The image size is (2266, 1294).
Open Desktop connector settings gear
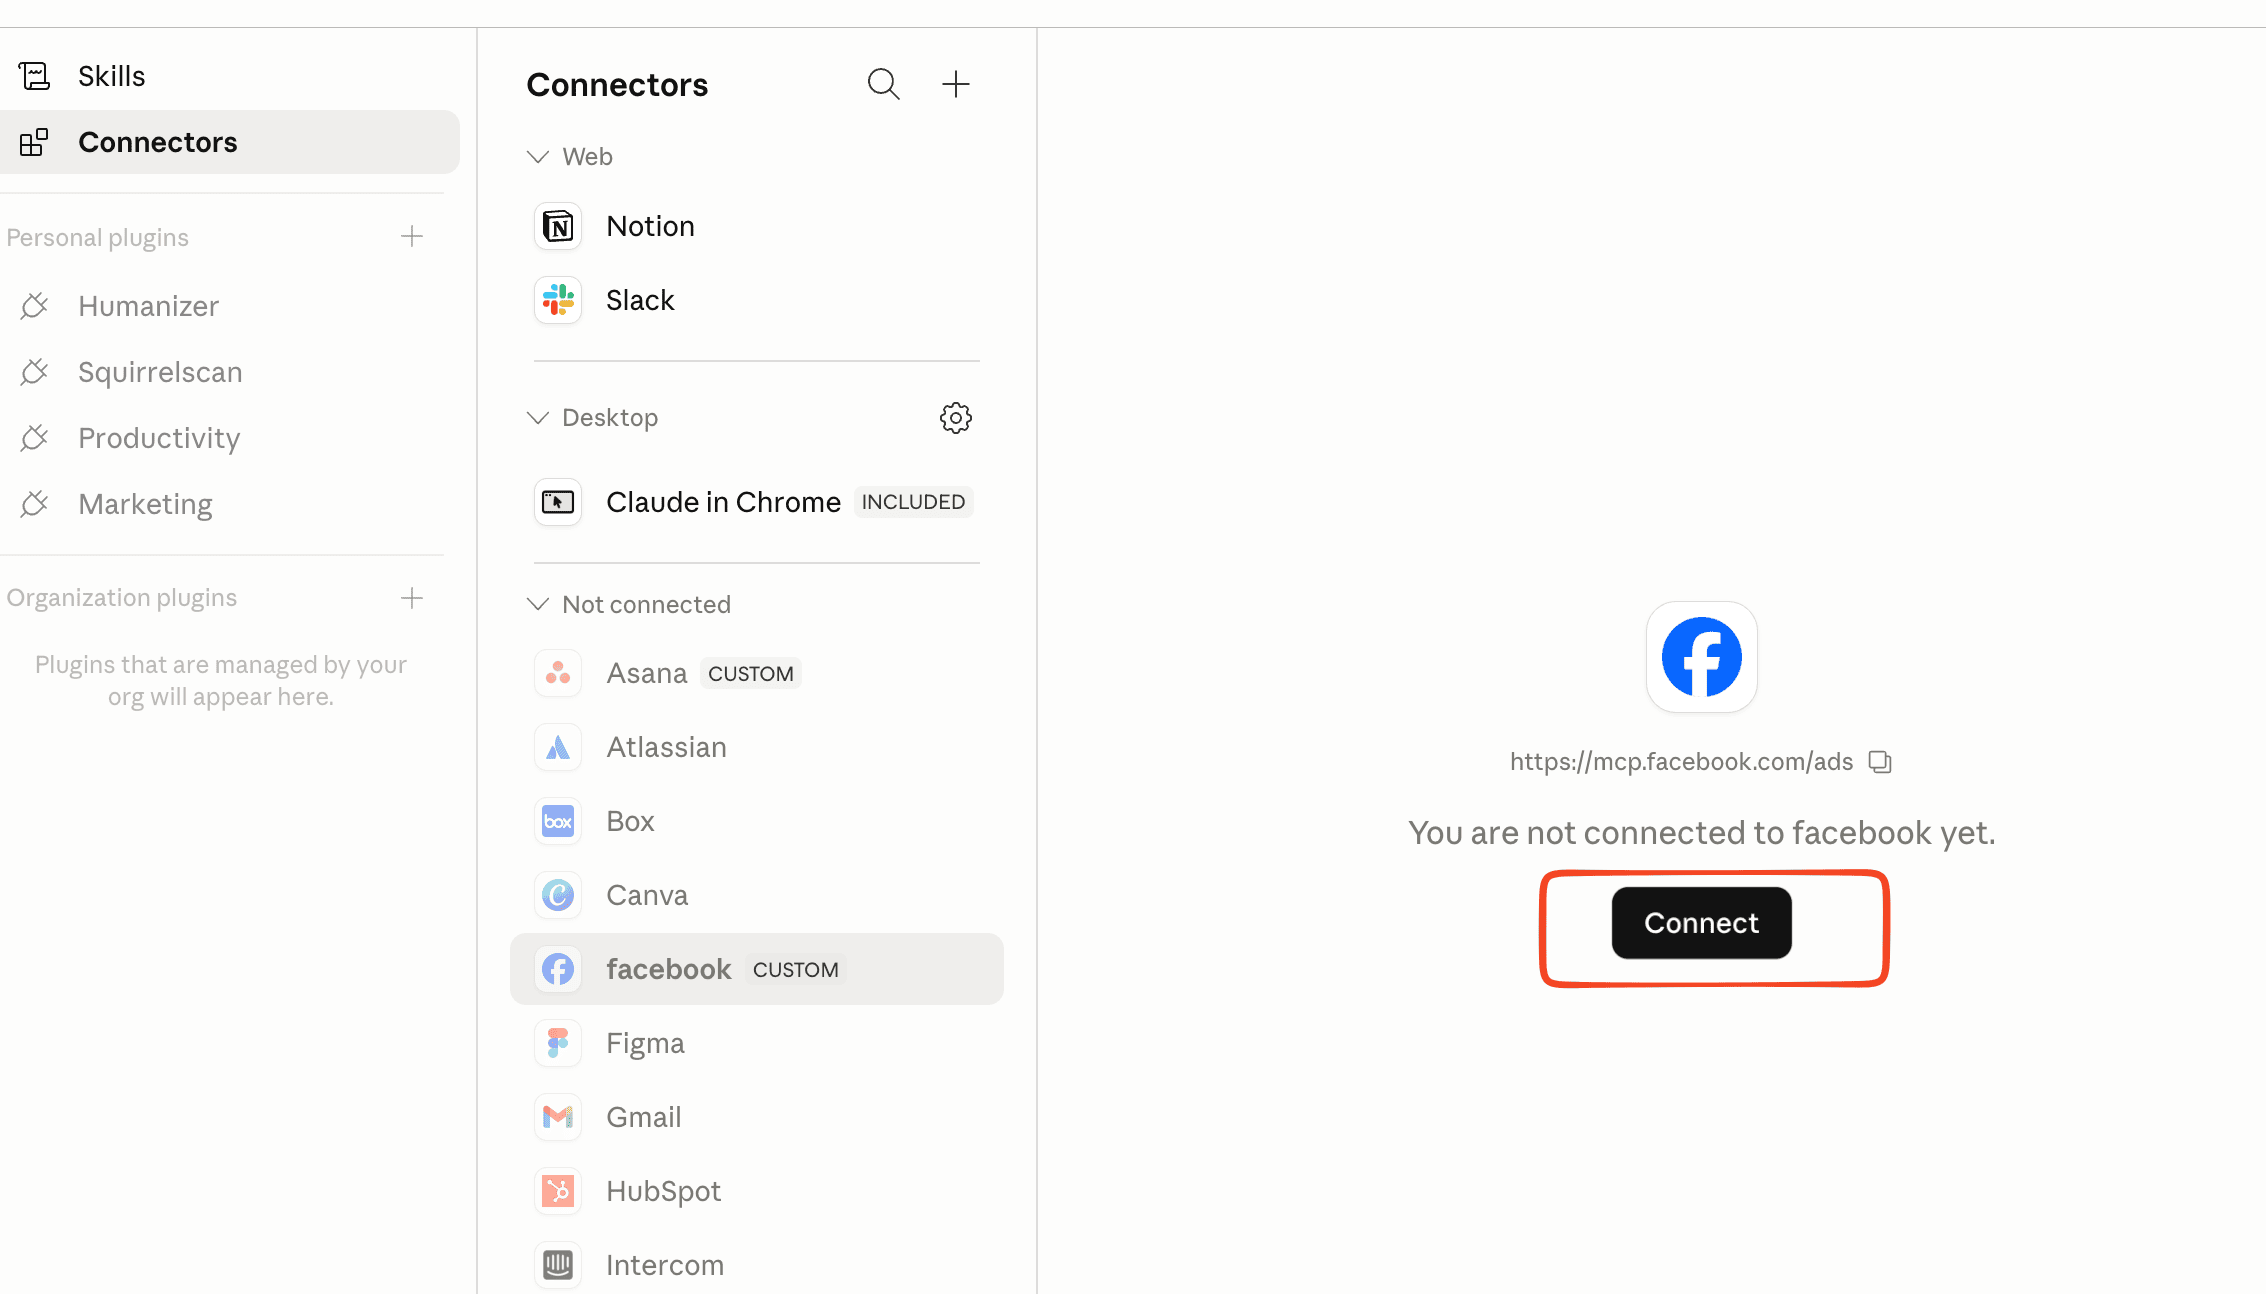956,418
